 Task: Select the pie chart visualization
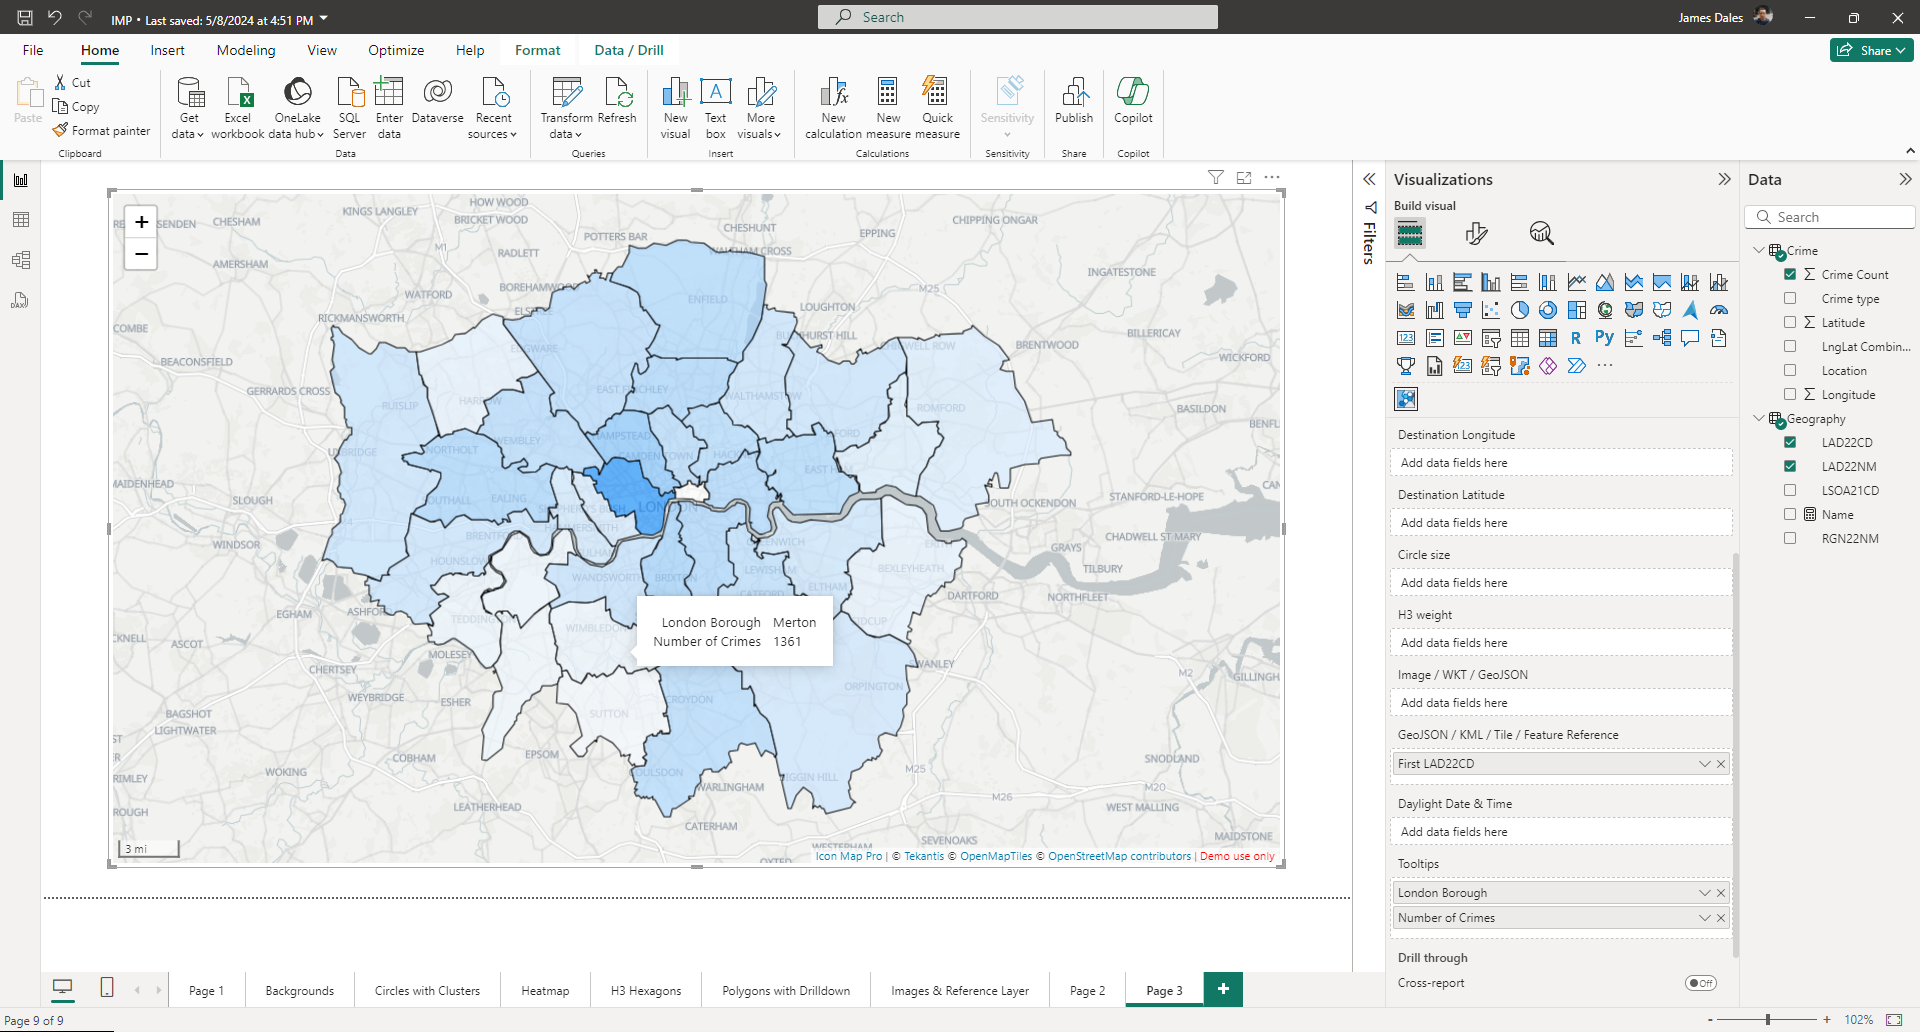(x=1520, y=310)
